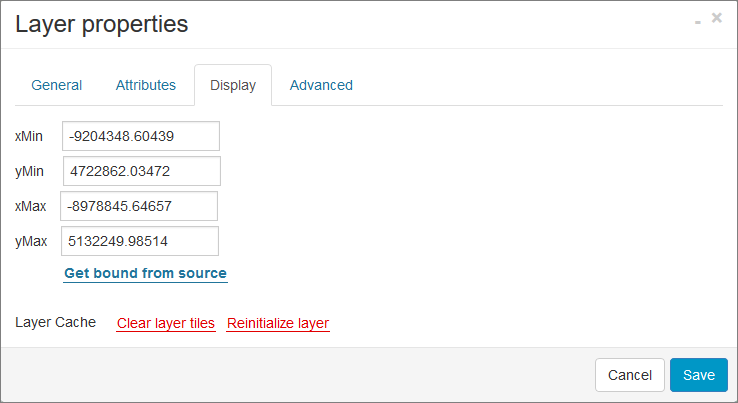Viewport: 738px width, 403px height.
Task: Cancel the layer property changes
Action: [x=630, y=375]
